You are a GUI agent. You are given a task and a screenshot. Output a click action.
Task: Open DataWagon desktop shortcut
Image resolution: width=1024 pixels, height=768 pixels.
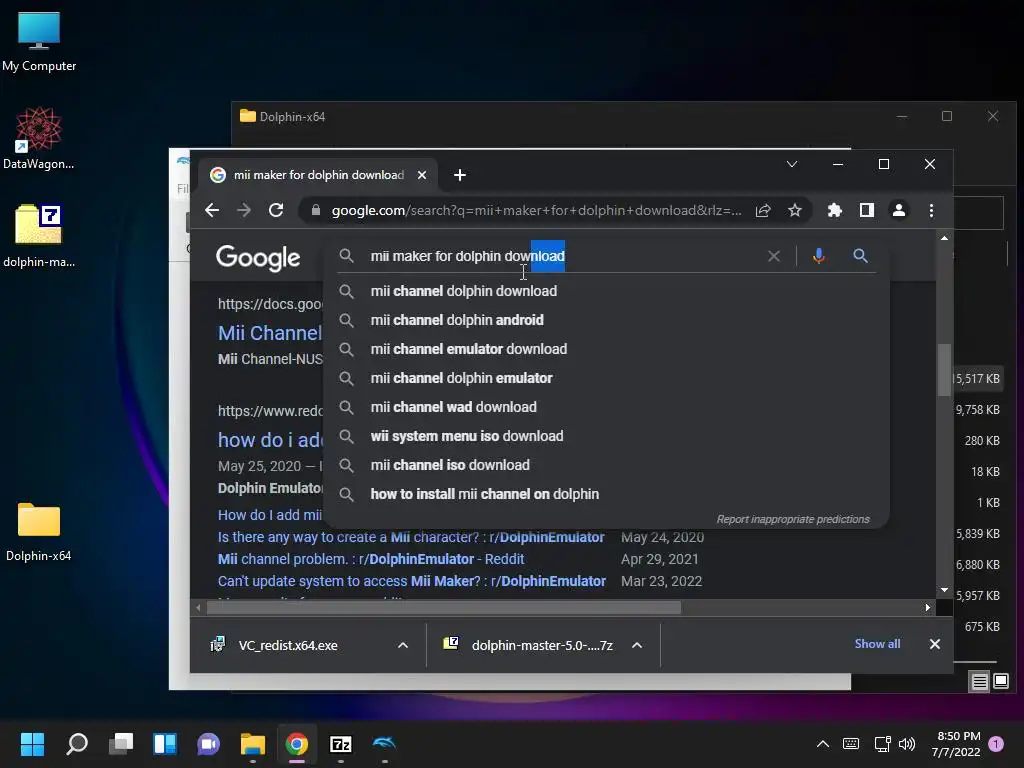(x=39, y=138)
